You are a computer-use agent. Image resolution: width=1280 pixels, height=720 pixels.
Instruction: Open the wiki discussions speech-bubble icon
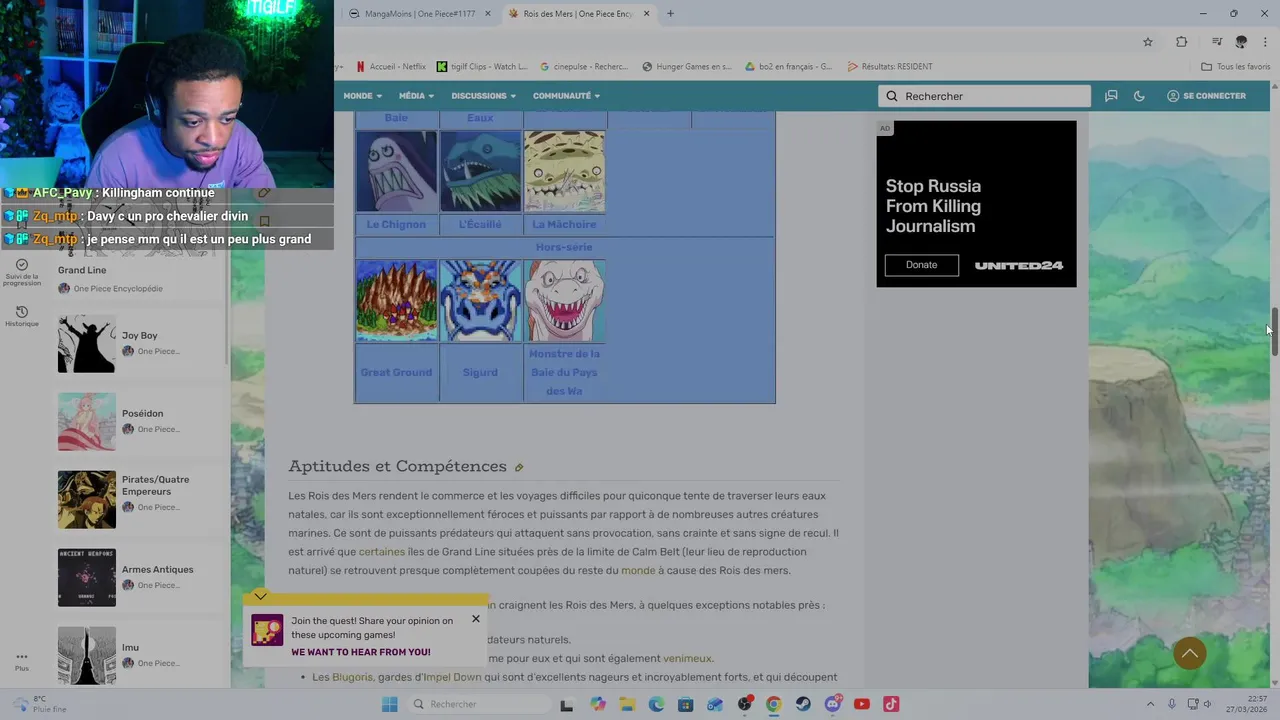tap(1111, 96)
